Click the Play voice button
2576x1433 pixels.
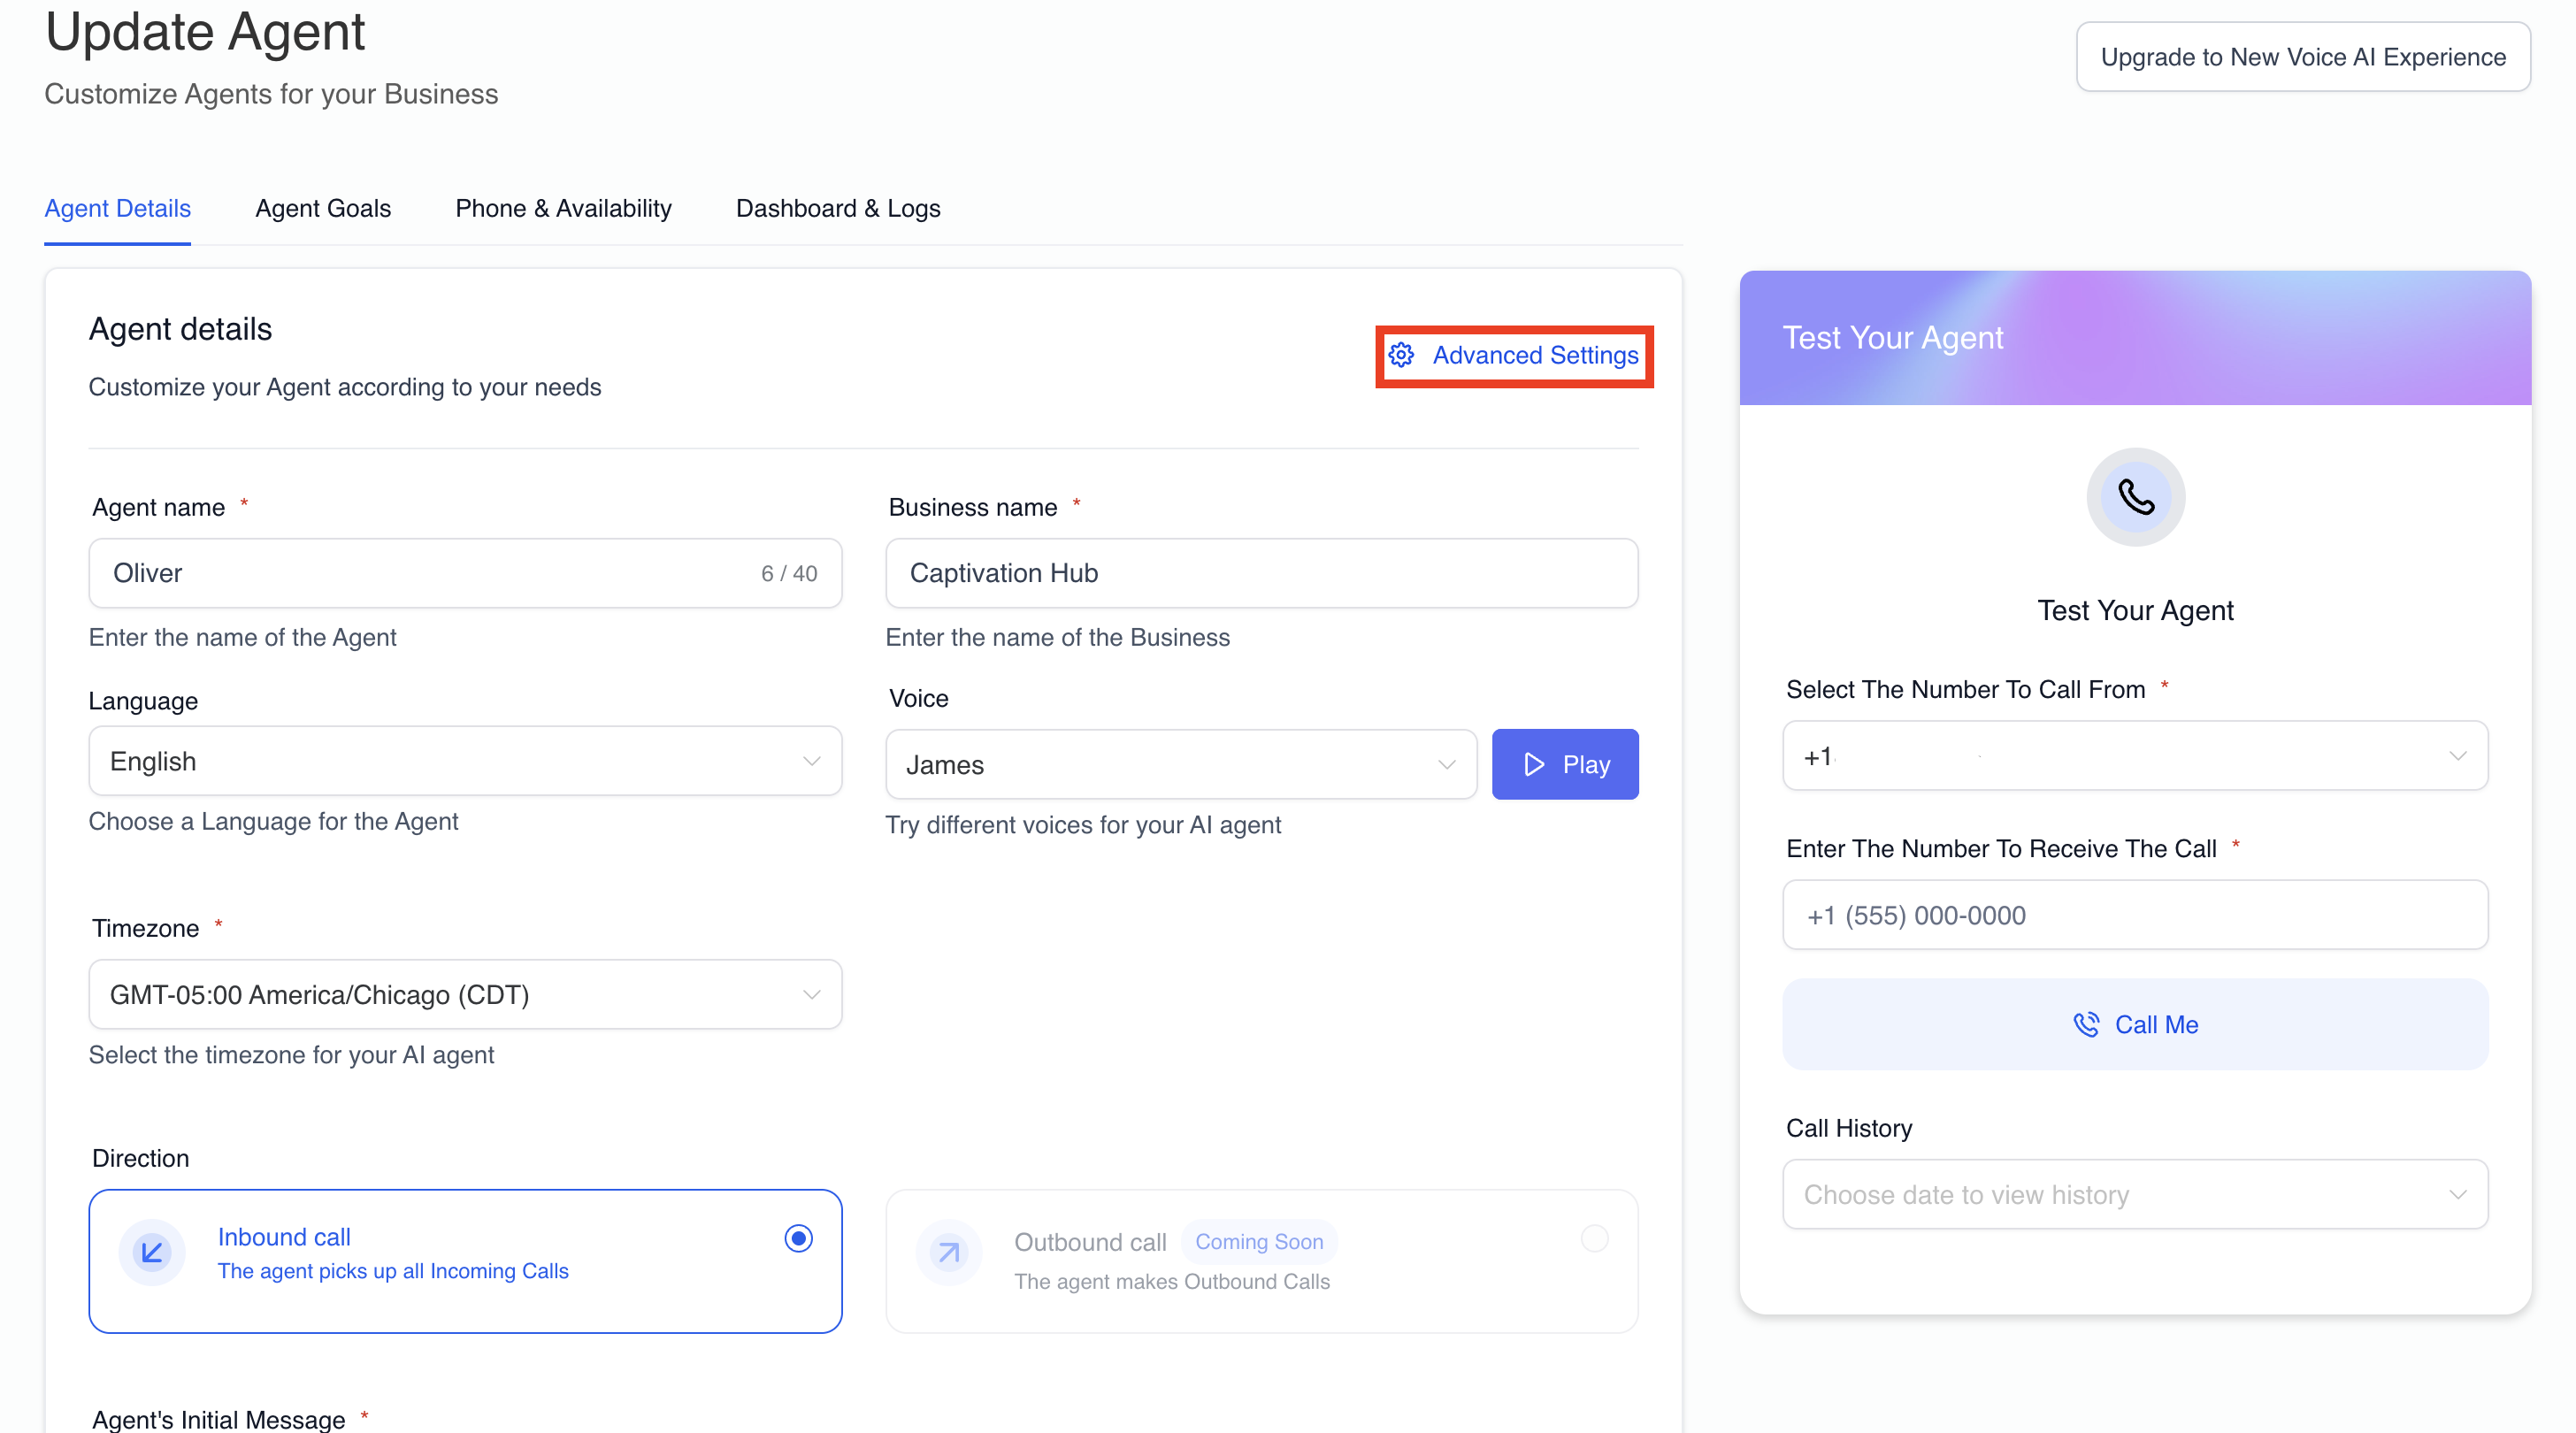(x=1565, y=765)
